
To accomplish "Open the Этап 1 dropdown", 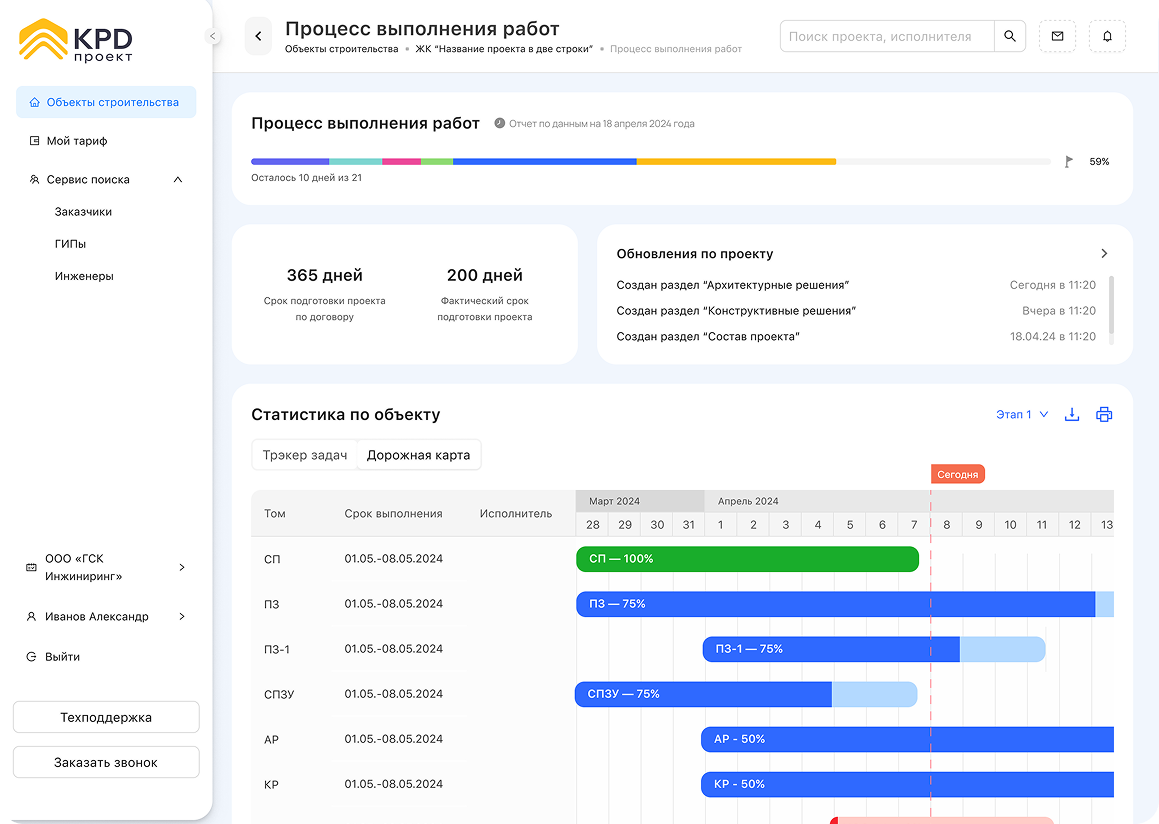I will coord(1022,415).
